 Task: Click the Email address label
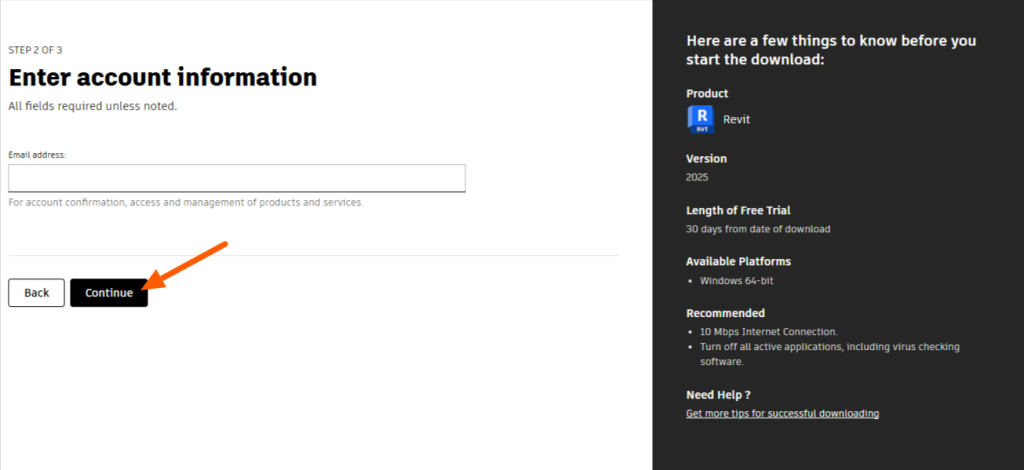(37, 155)
